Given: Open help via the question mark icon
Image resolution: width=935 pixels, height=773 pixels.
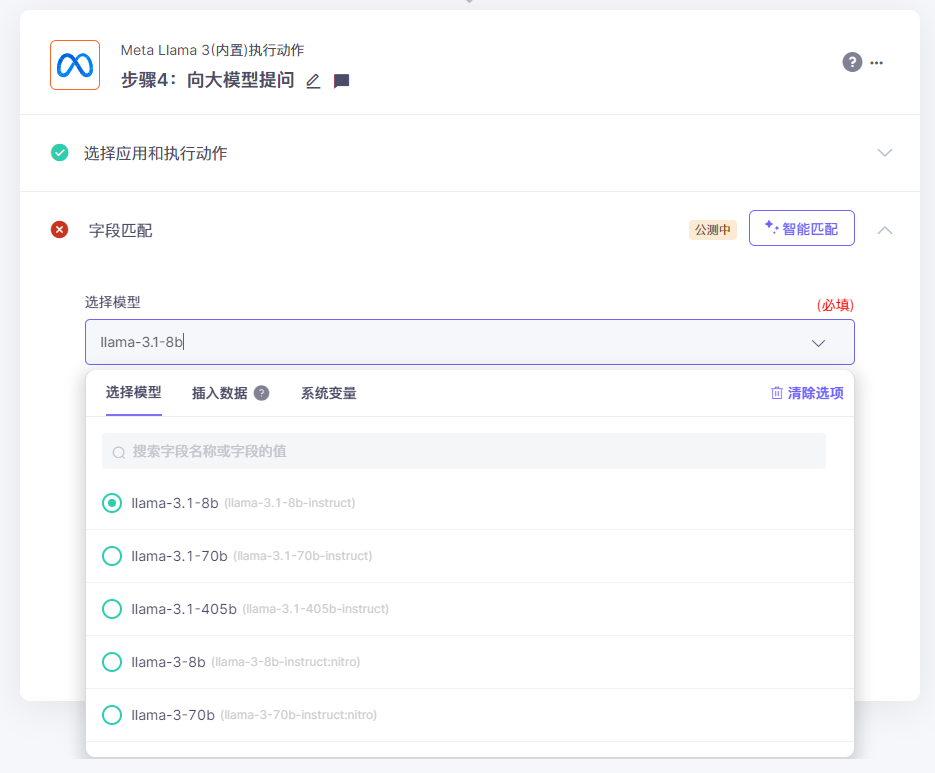Looking at the screenshot, I should [852, 62].
